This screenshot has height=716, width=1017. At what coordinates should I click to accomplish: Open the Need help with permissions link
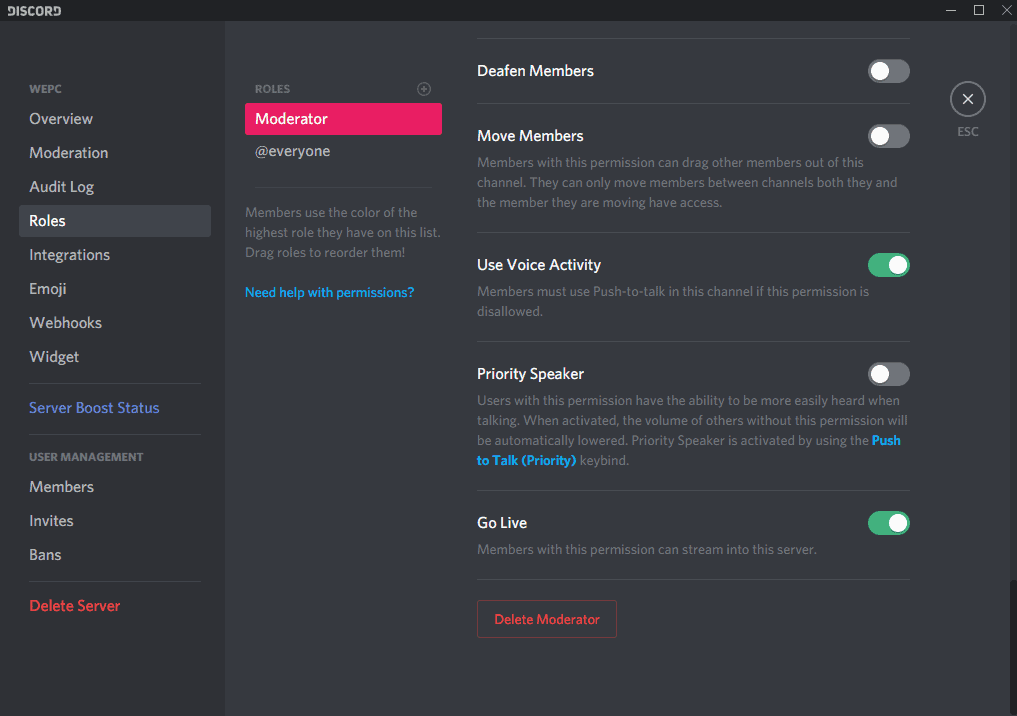pyautogui.click(x=329, y=292)
